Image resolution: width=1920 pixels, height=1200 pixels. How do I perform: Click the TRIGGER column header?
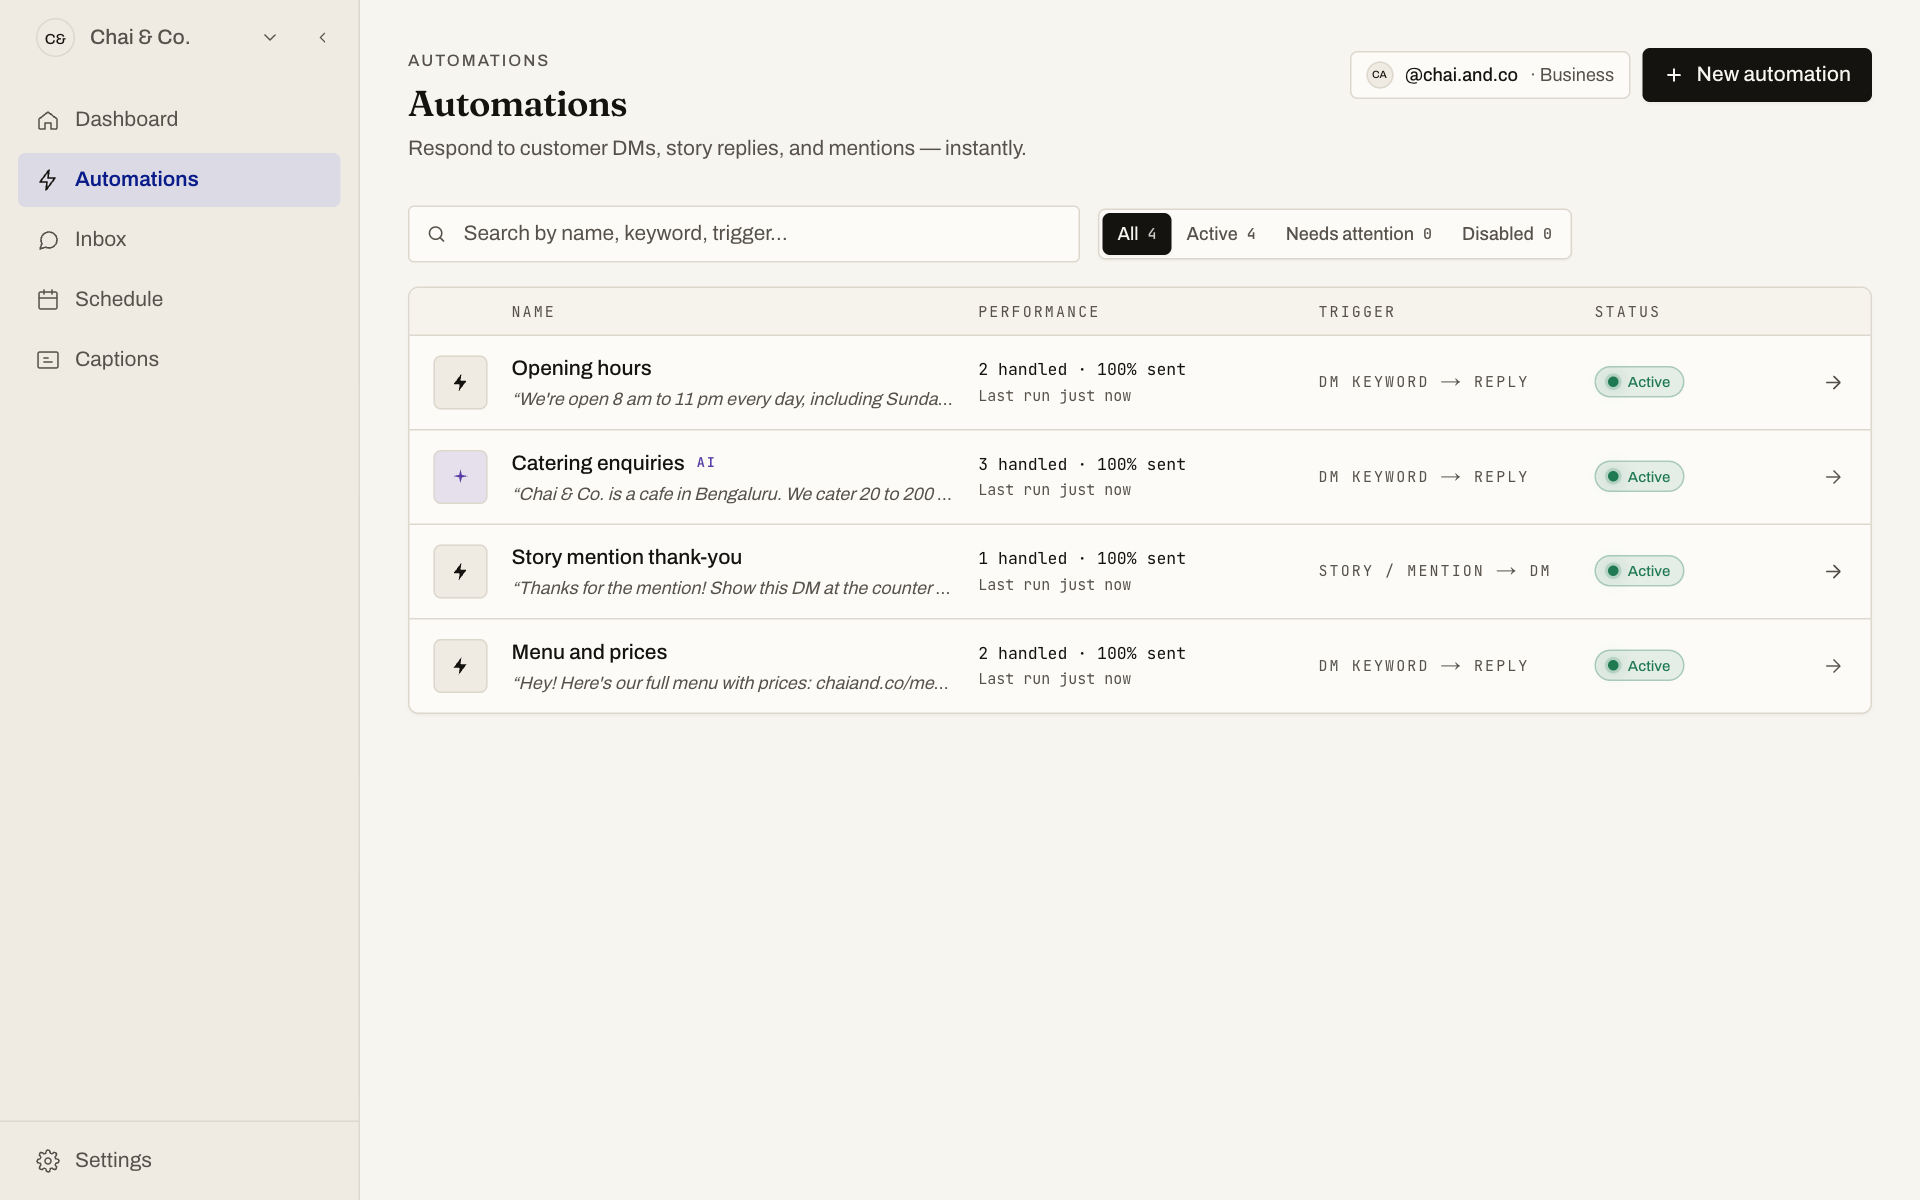[1356, 313]
